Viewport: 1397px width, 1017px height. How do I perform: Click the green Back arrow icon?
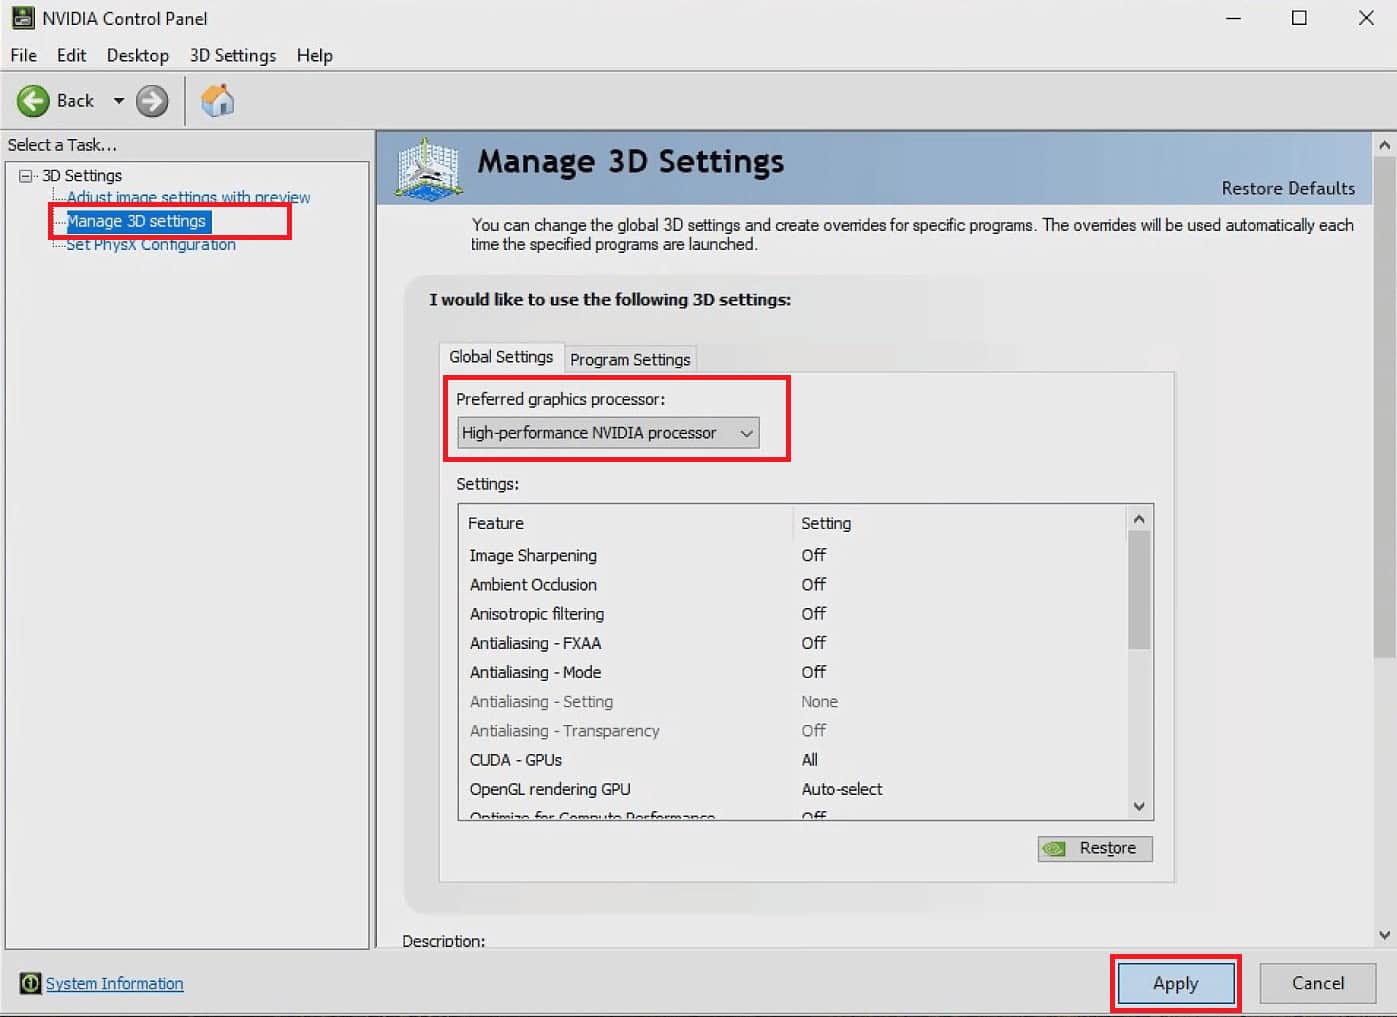tap(33, 101)
